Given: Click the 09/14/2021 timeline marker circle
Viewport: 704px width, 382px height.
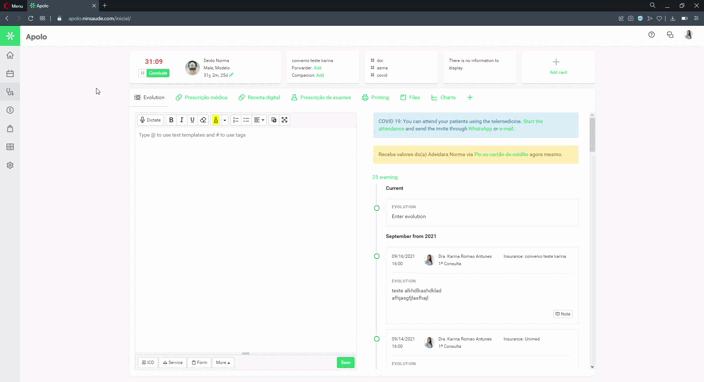Looking at the screenshot, I should 377,339.
